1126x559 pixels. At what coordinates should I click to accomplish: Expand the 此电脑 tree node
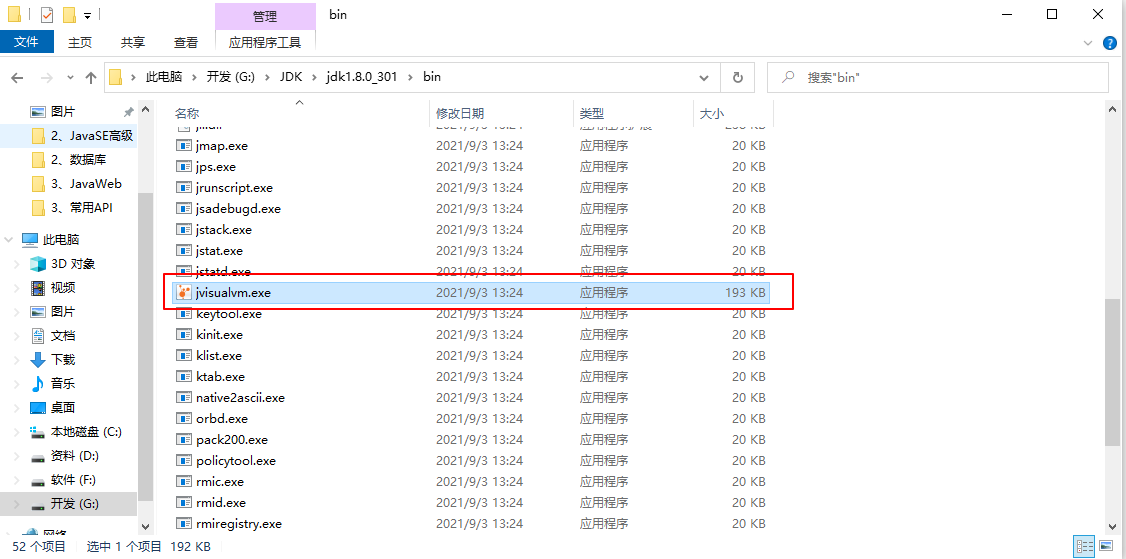tap(9, 240)
